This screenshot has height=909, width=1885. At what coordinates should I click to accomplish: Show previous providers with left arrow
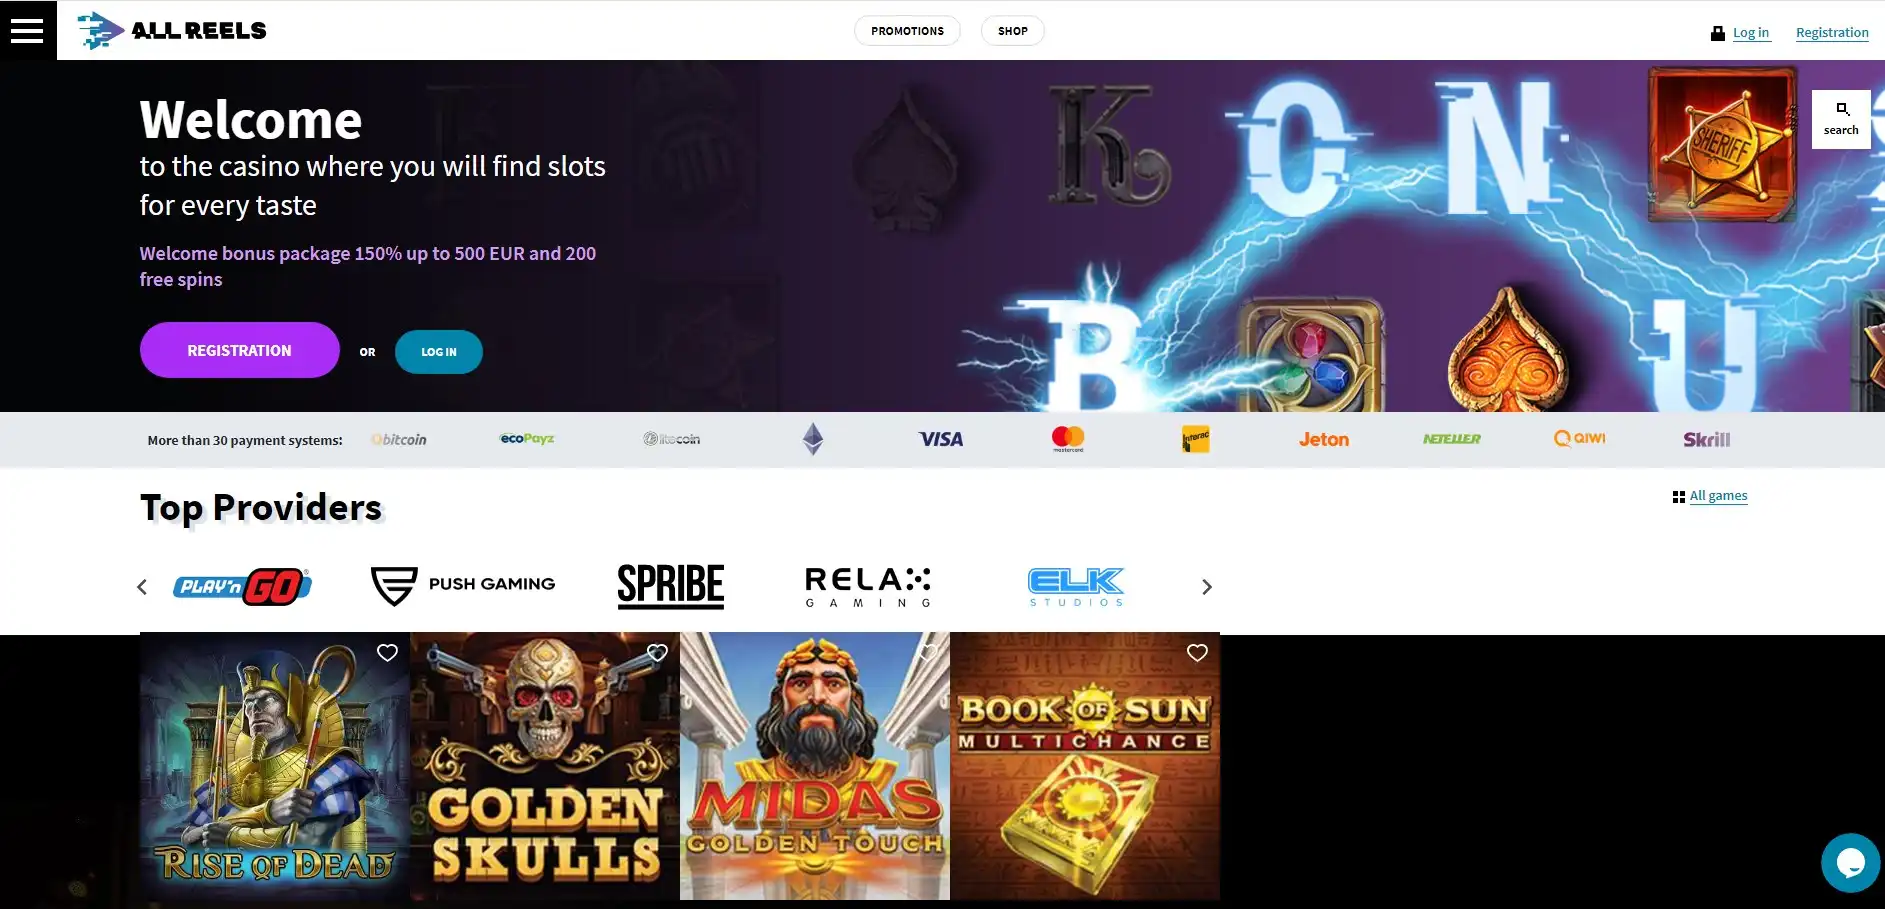(x=142, y=587)
